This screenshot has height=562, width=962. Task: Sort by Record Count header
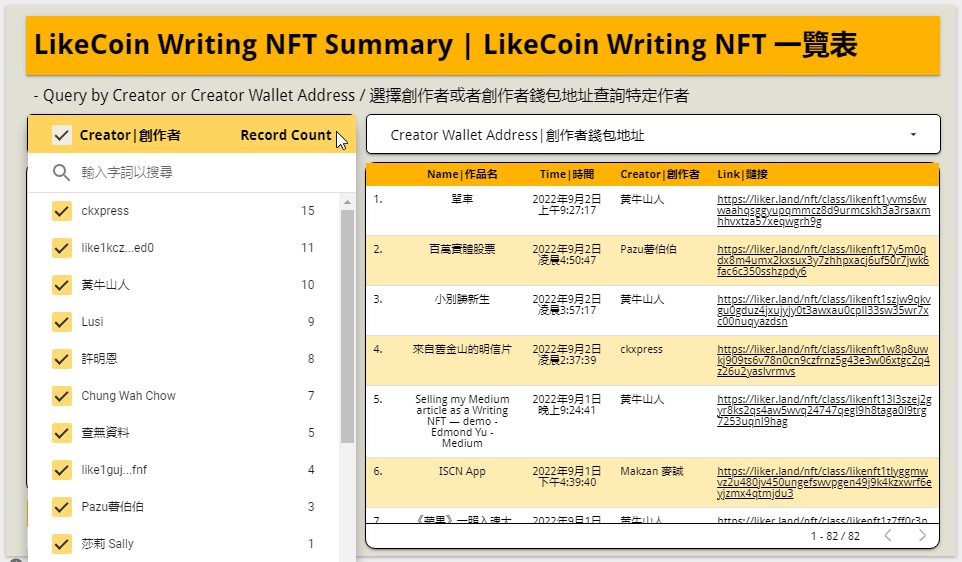tap(285, 135)
